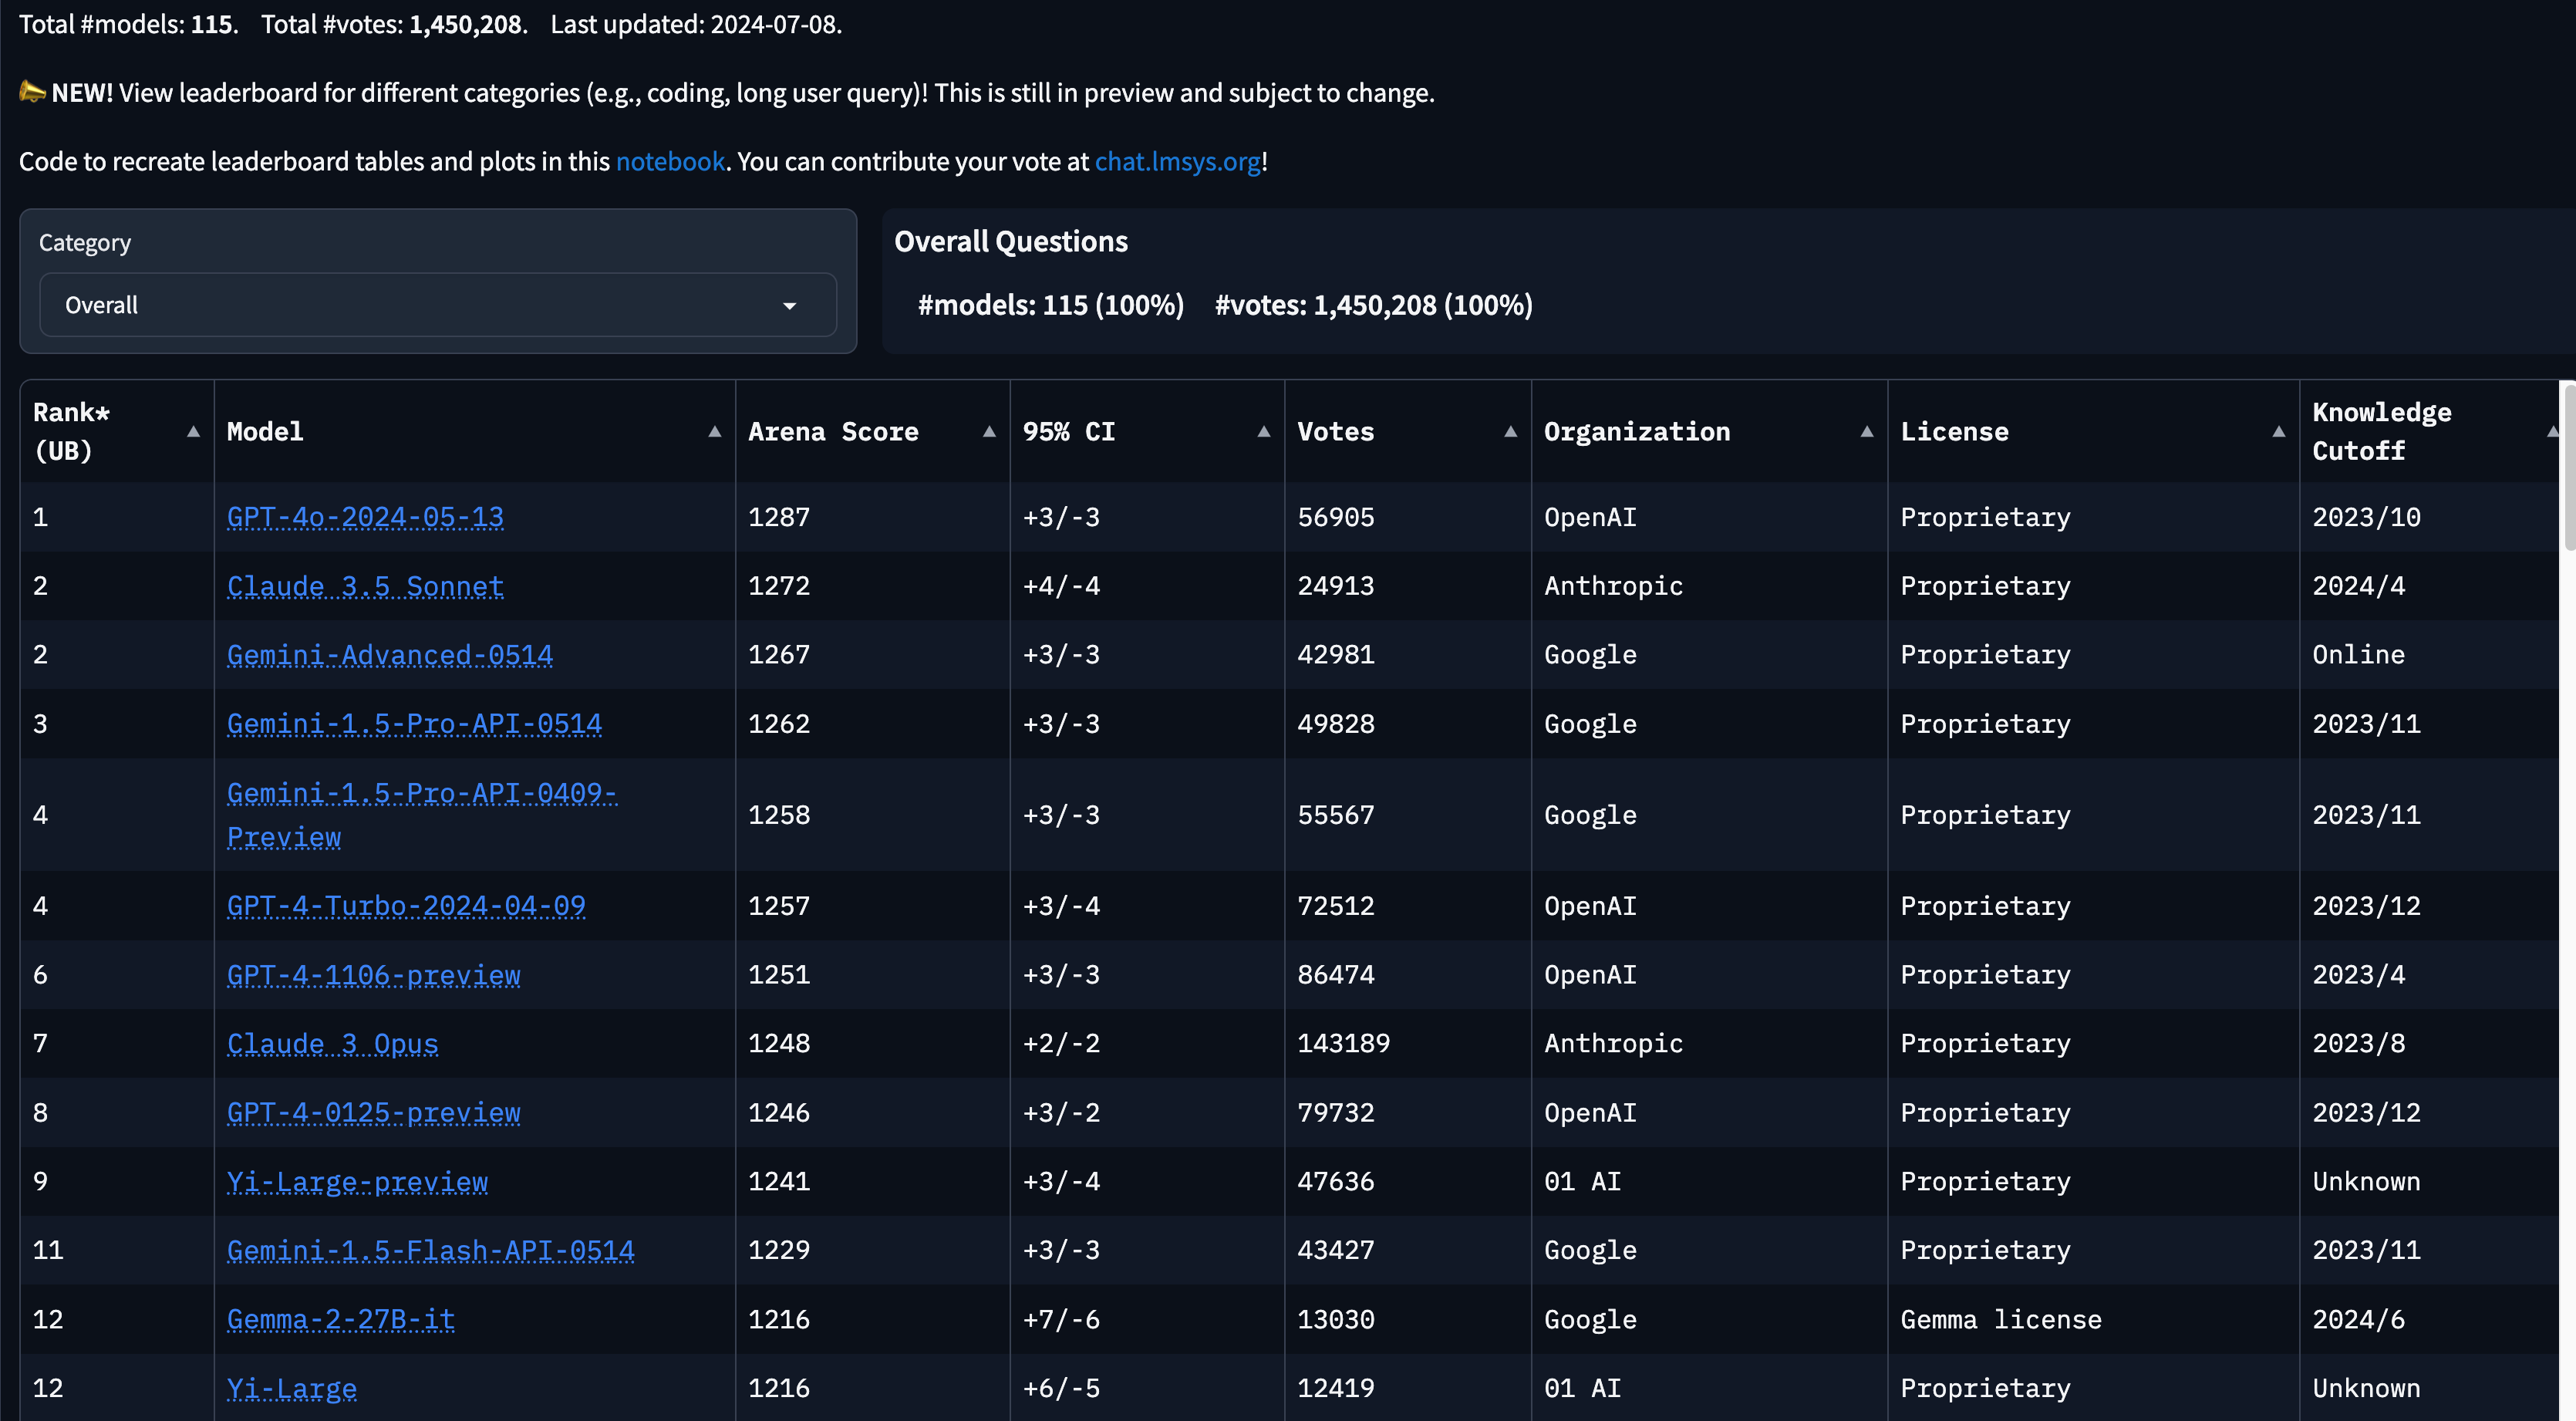View details for Gemini-Advanced-0514
This screenshot has width=2576, height=1421.
(389, 655)
